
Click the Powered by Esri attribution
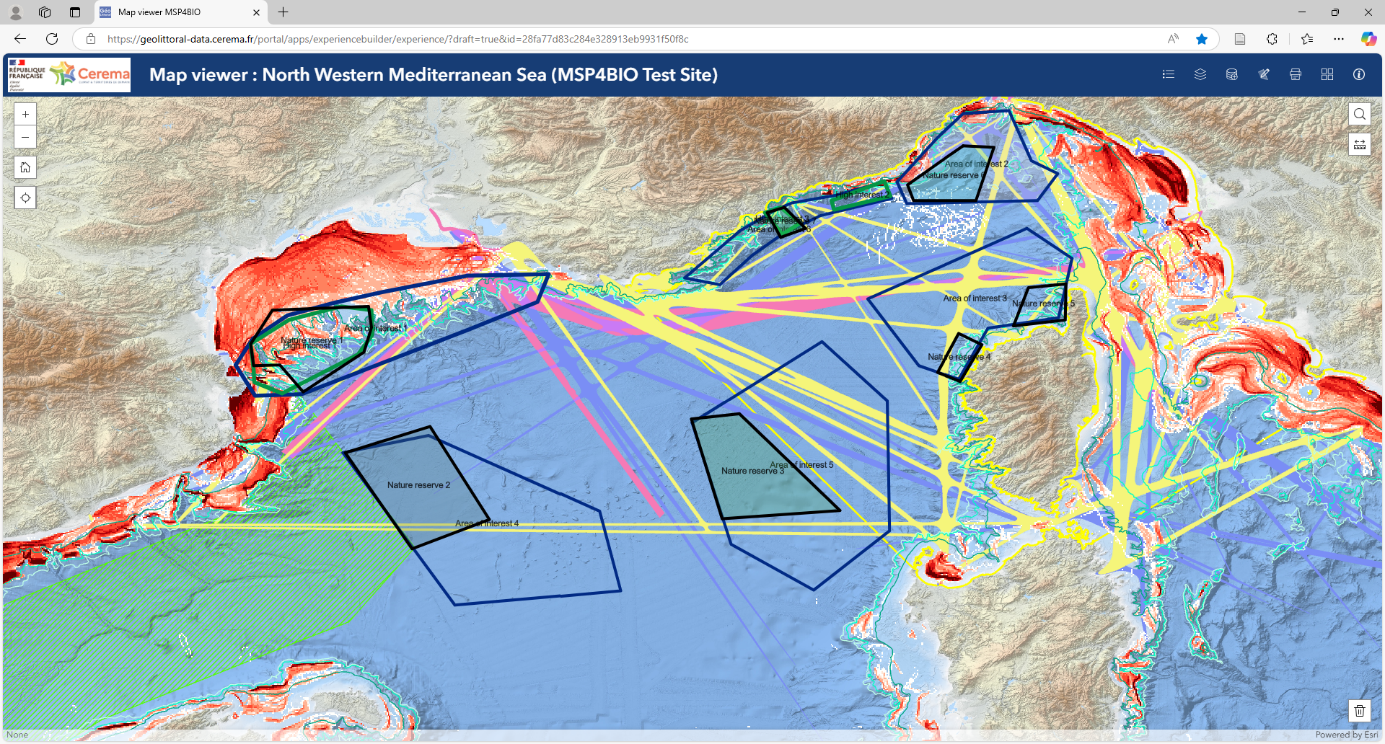pyautogui.click(x=1346, y=735)
